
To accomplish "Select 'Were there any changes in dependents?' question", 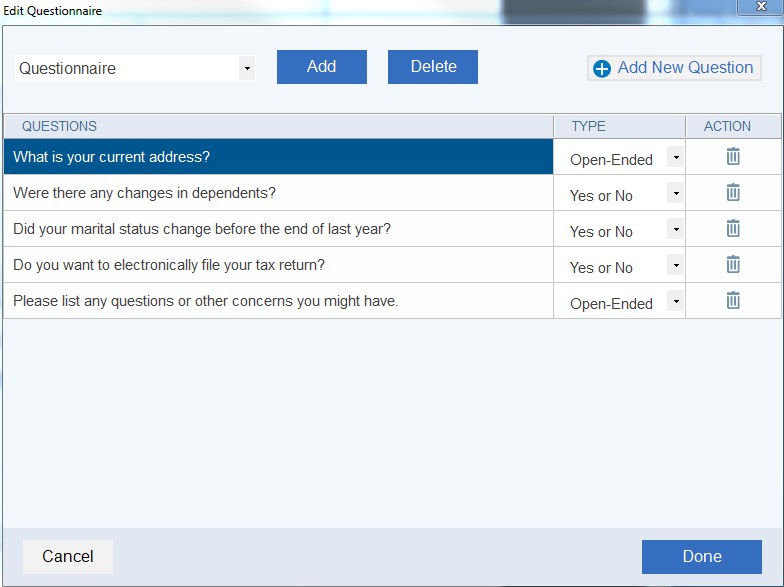I will pos(278,192).
